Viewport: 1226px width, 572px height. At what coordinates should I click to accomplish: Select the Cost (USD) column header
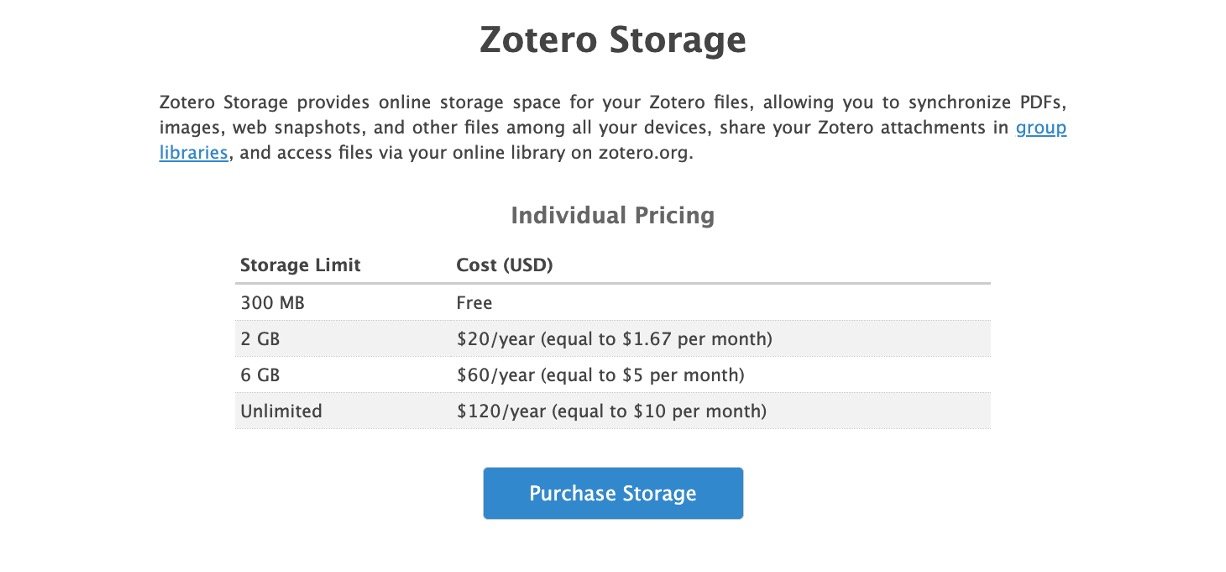coord(504,265)
